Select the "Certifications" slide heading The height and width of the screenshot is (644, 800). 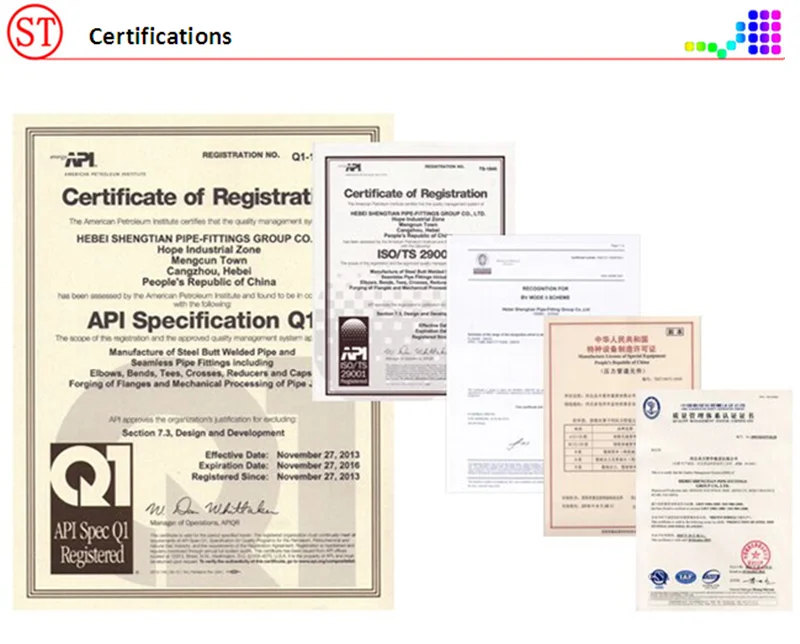coord(160,36)
